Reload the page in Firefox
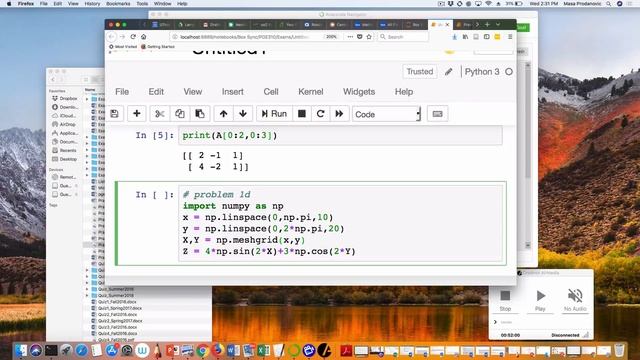Screen dimensions: 640x360 [x=133, y=37]
